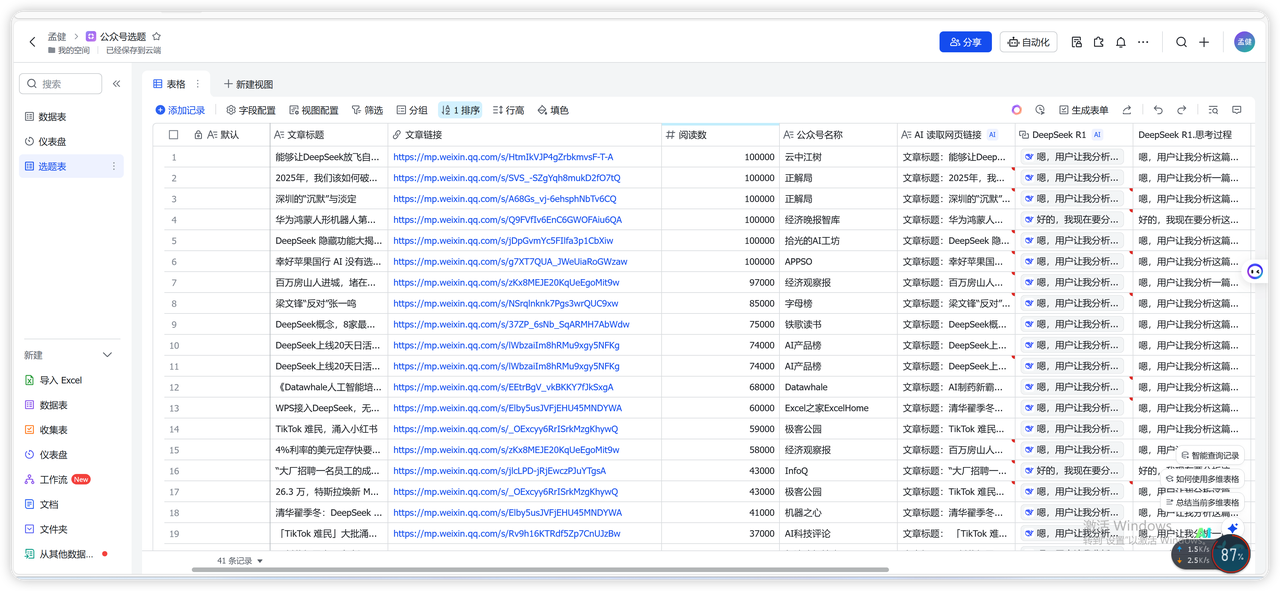Screen dimensions: 1280x591
Task: Click 总结当前多维表格 suggestion chip
Action: click(1201, 503)
